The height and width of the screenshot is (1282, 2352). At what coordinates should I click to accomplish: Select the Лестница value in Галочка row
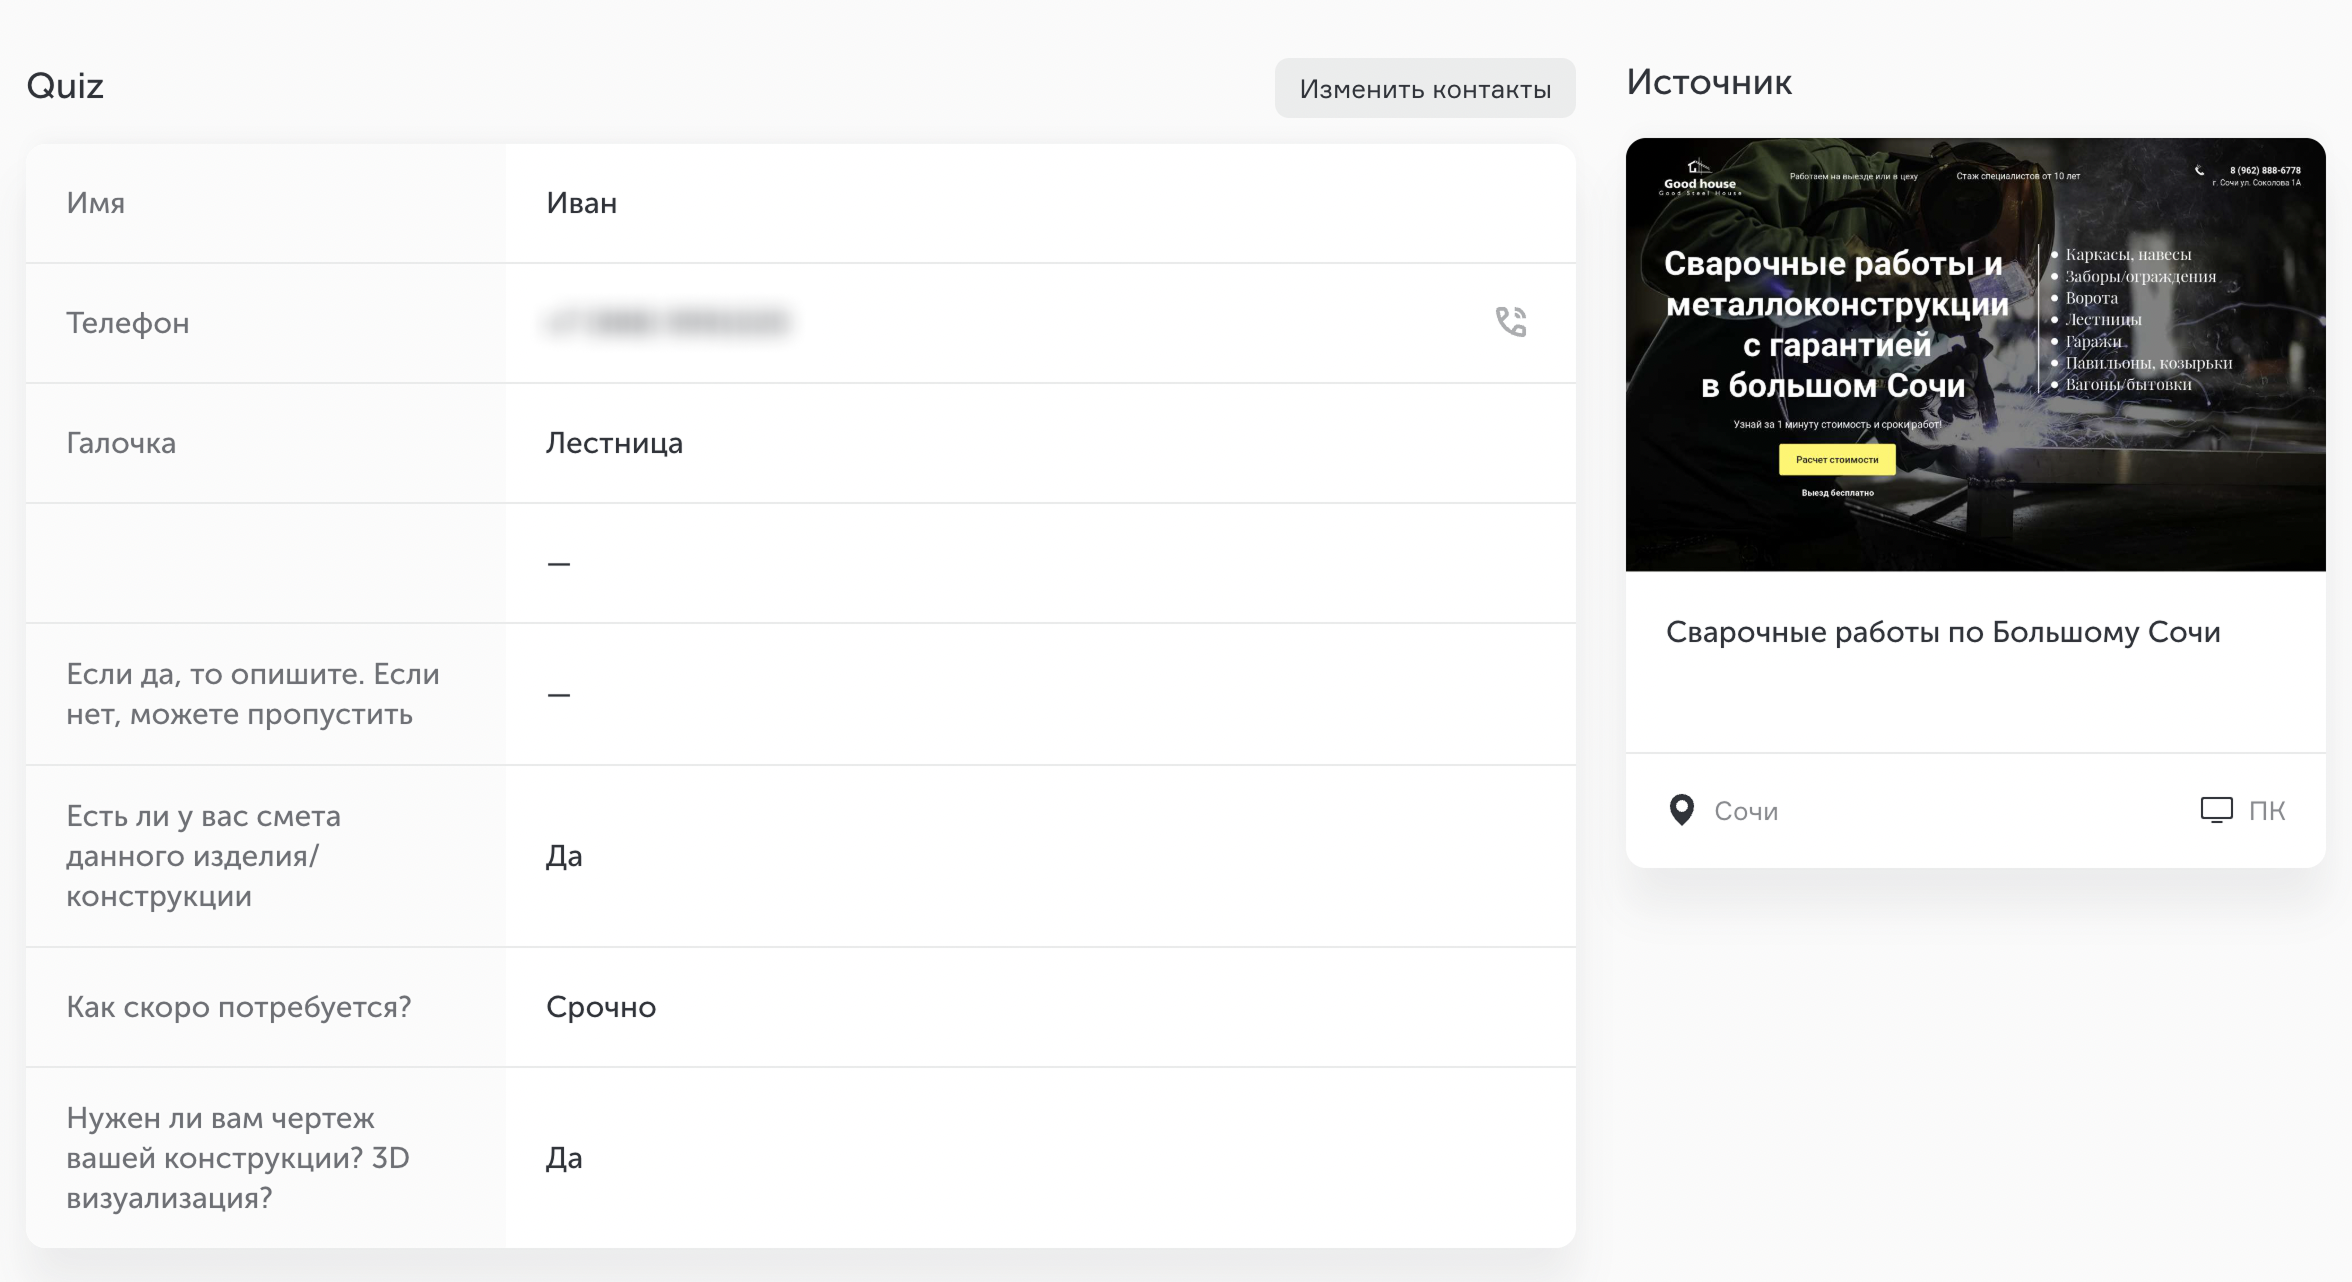click(614, 443)
